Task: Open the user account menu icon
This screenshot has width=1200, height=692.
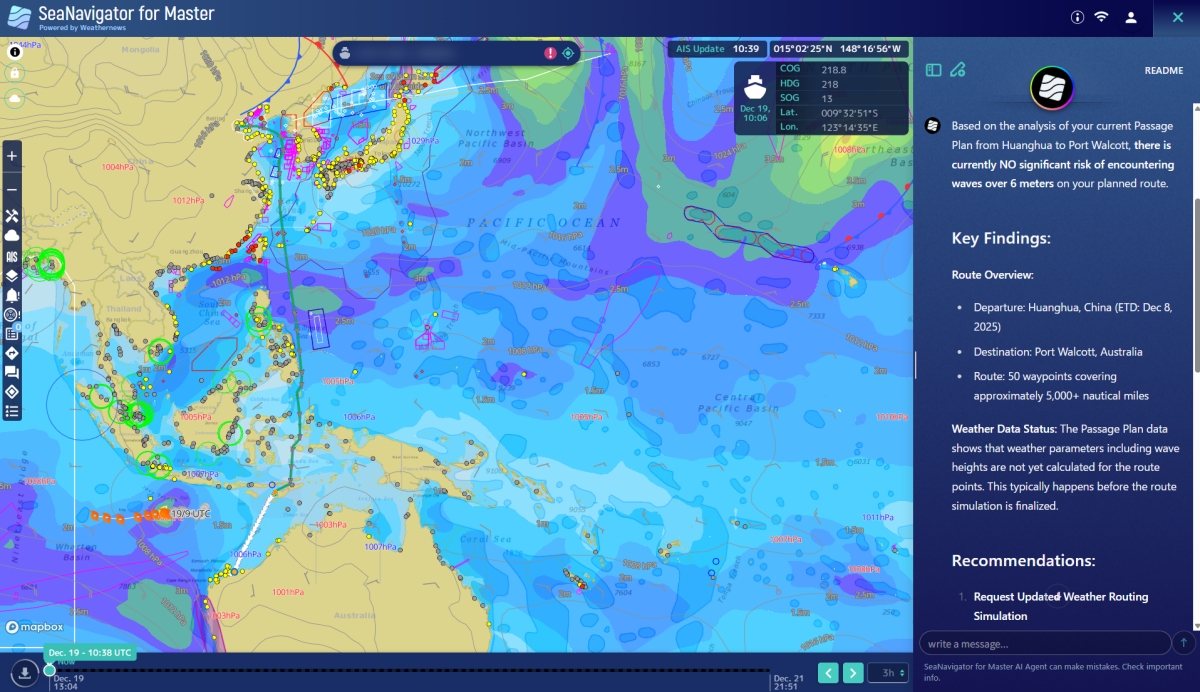Action: coord(1131,17)
